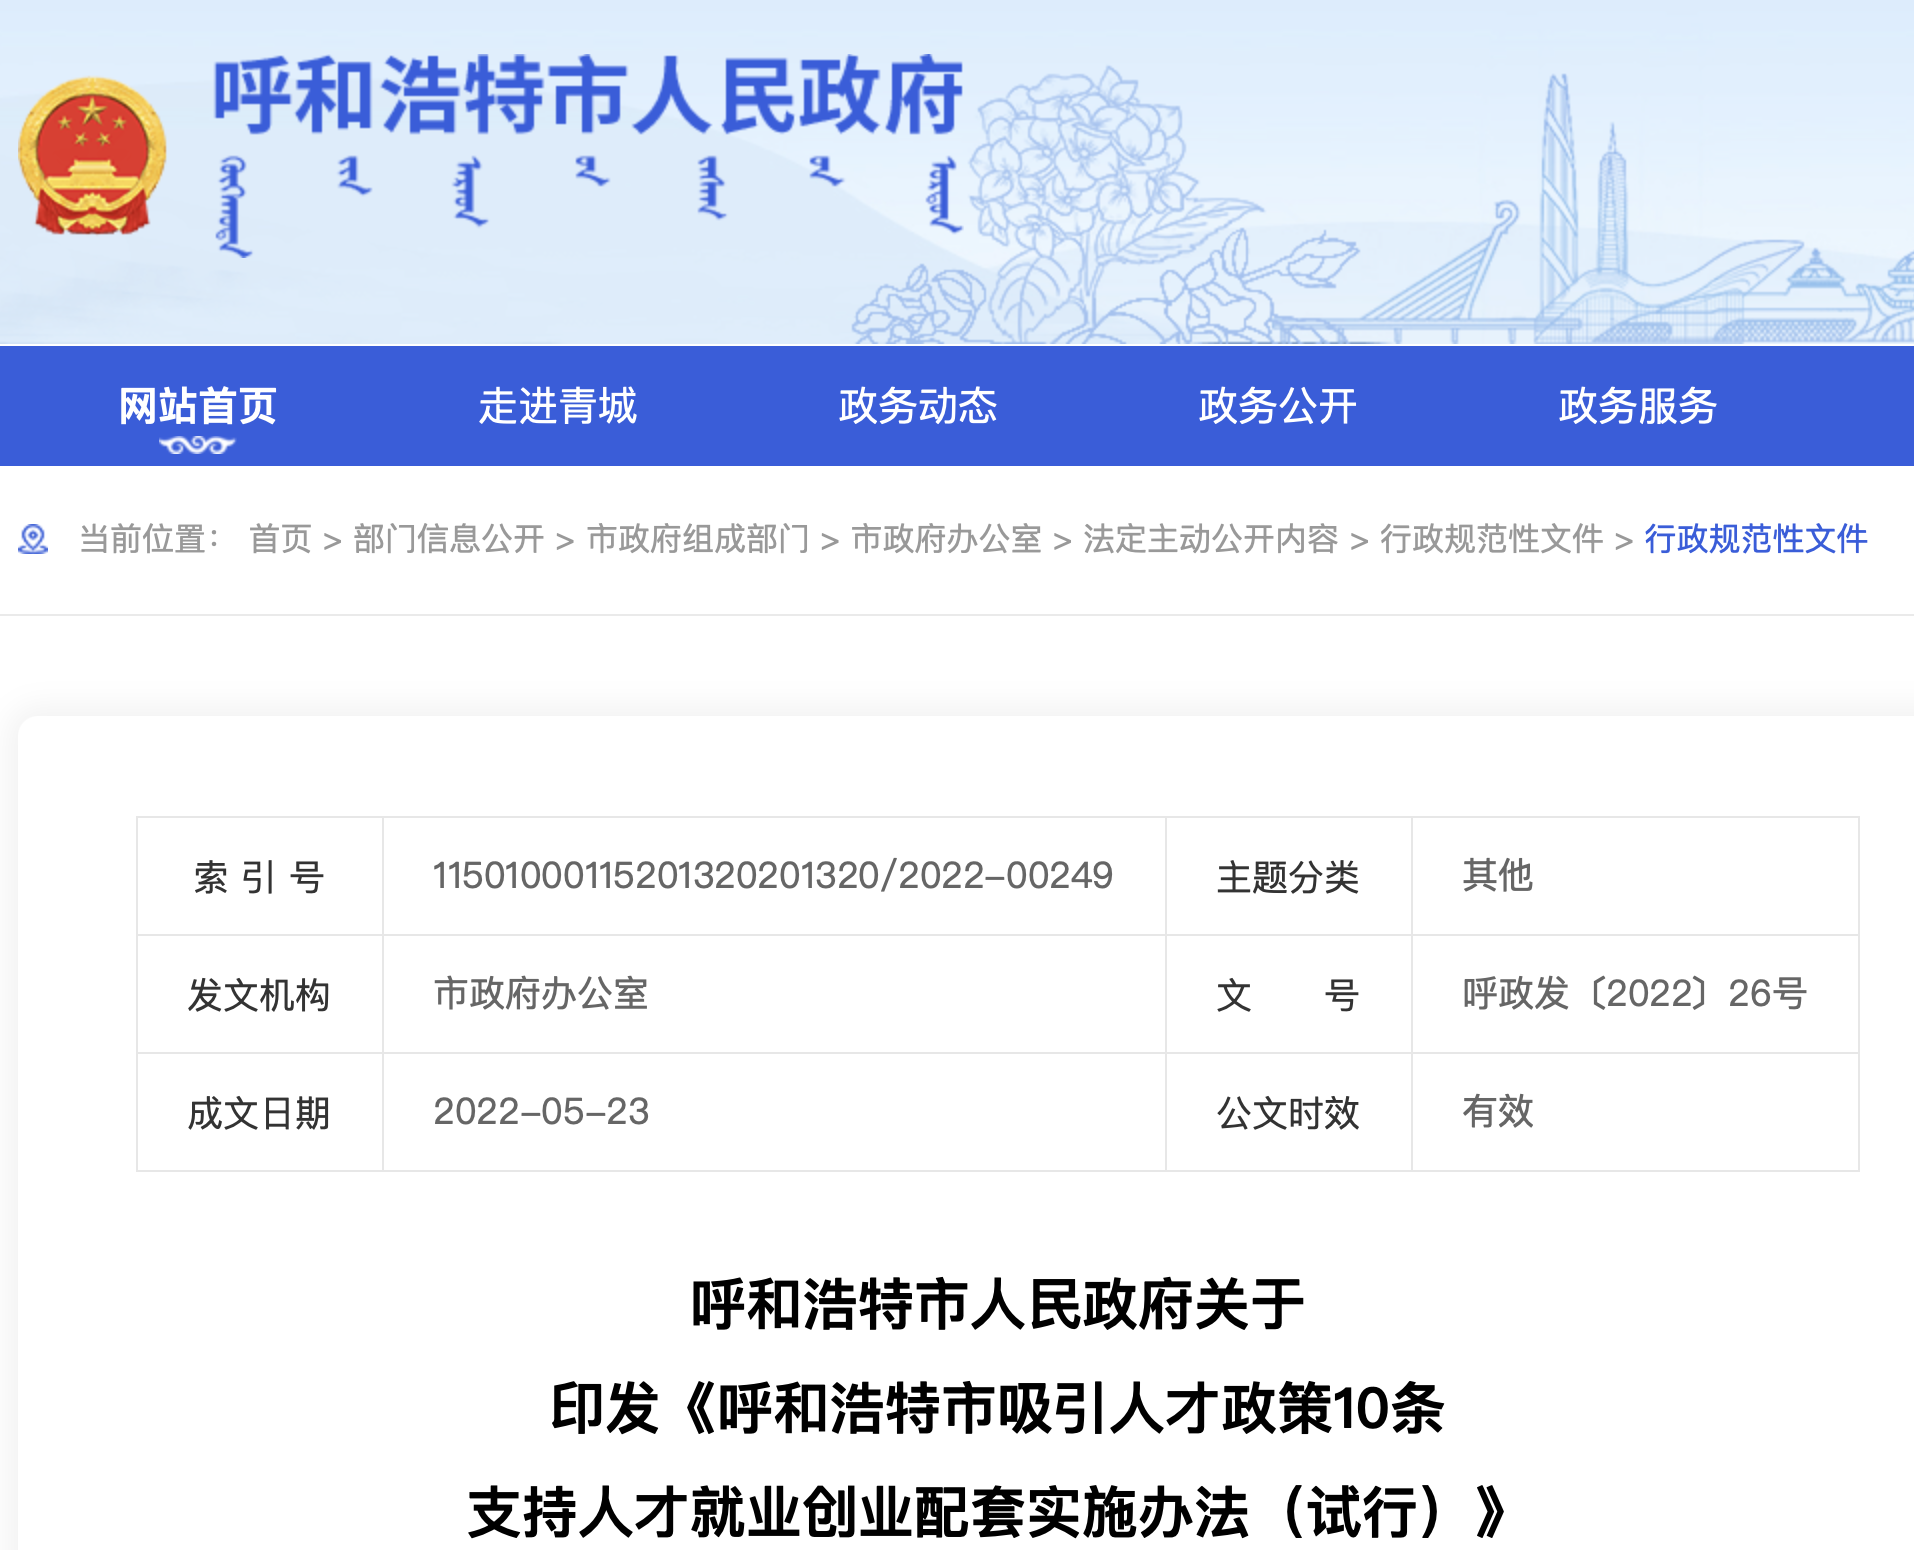The image size is (1914, 1550).
Task: Click the blue 行政规范性文件 current page link
Action: point(1755,539)
